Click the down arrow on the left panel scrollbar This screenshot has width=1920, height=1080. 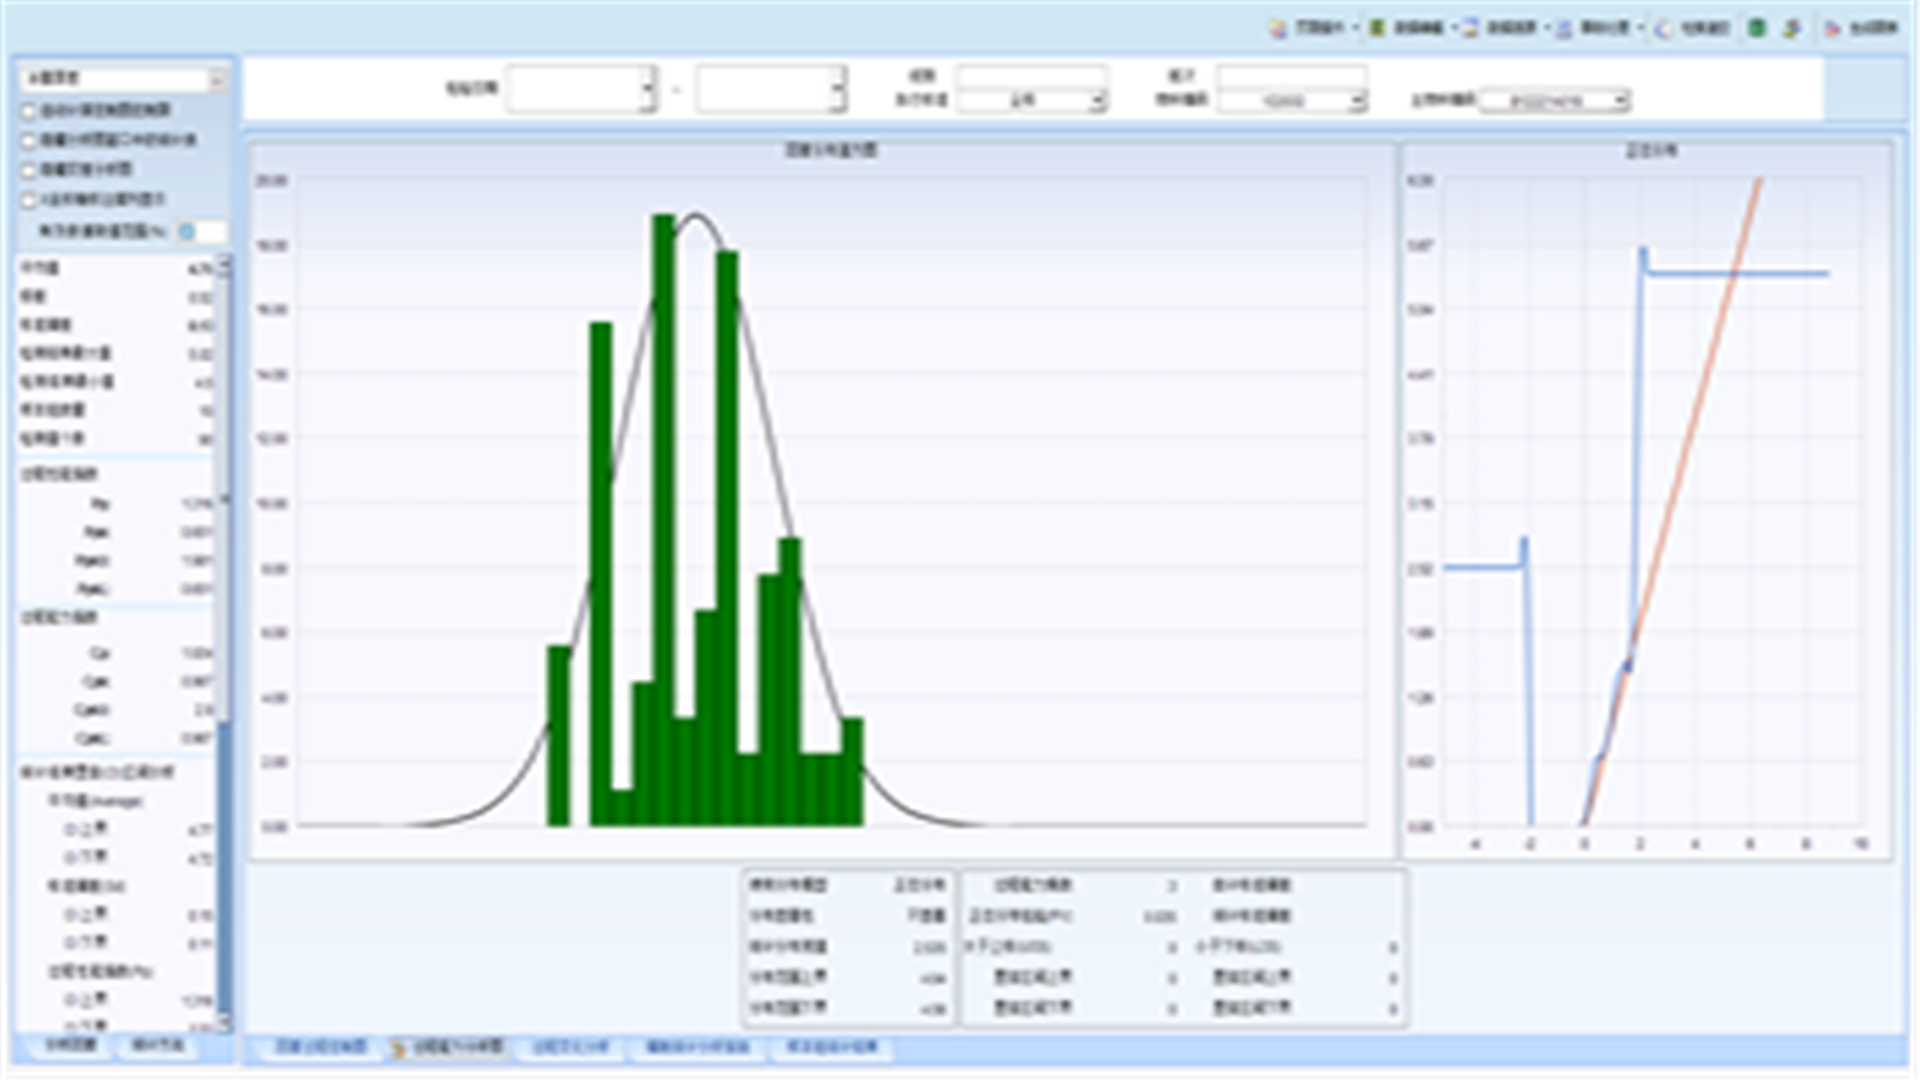pyautogui.click(x=224, y=1022)
